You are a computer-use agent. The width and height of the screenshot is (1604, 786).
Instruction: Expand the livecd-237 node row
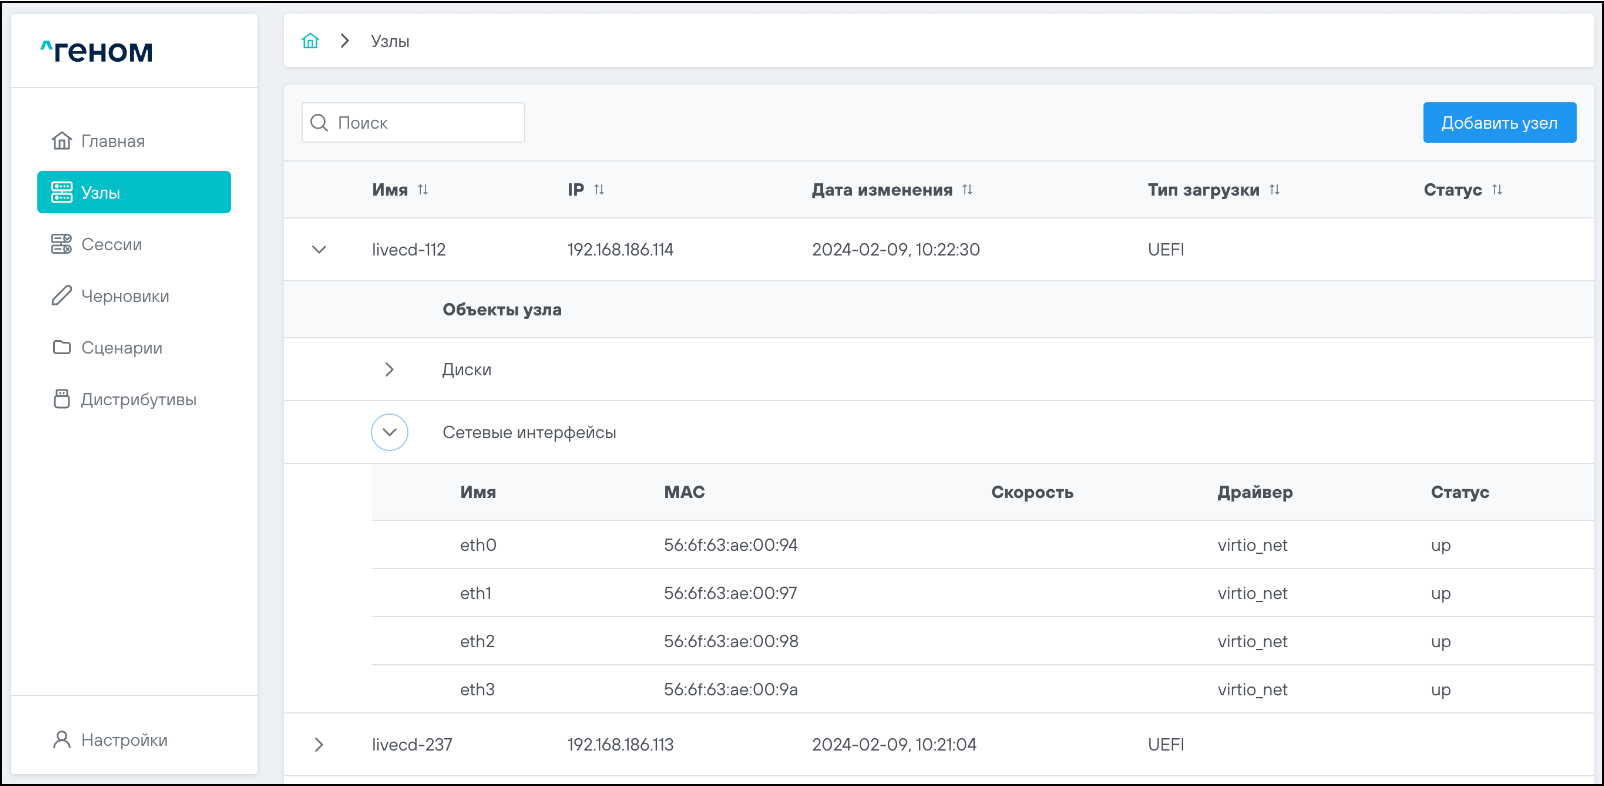pyautogui.click(x=319, y=745)
